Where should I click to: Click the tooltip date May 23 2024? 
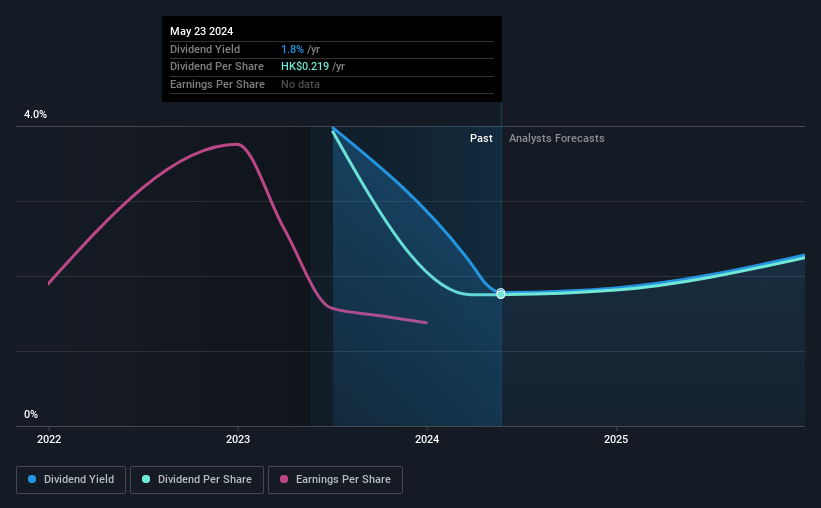(201, 31)
